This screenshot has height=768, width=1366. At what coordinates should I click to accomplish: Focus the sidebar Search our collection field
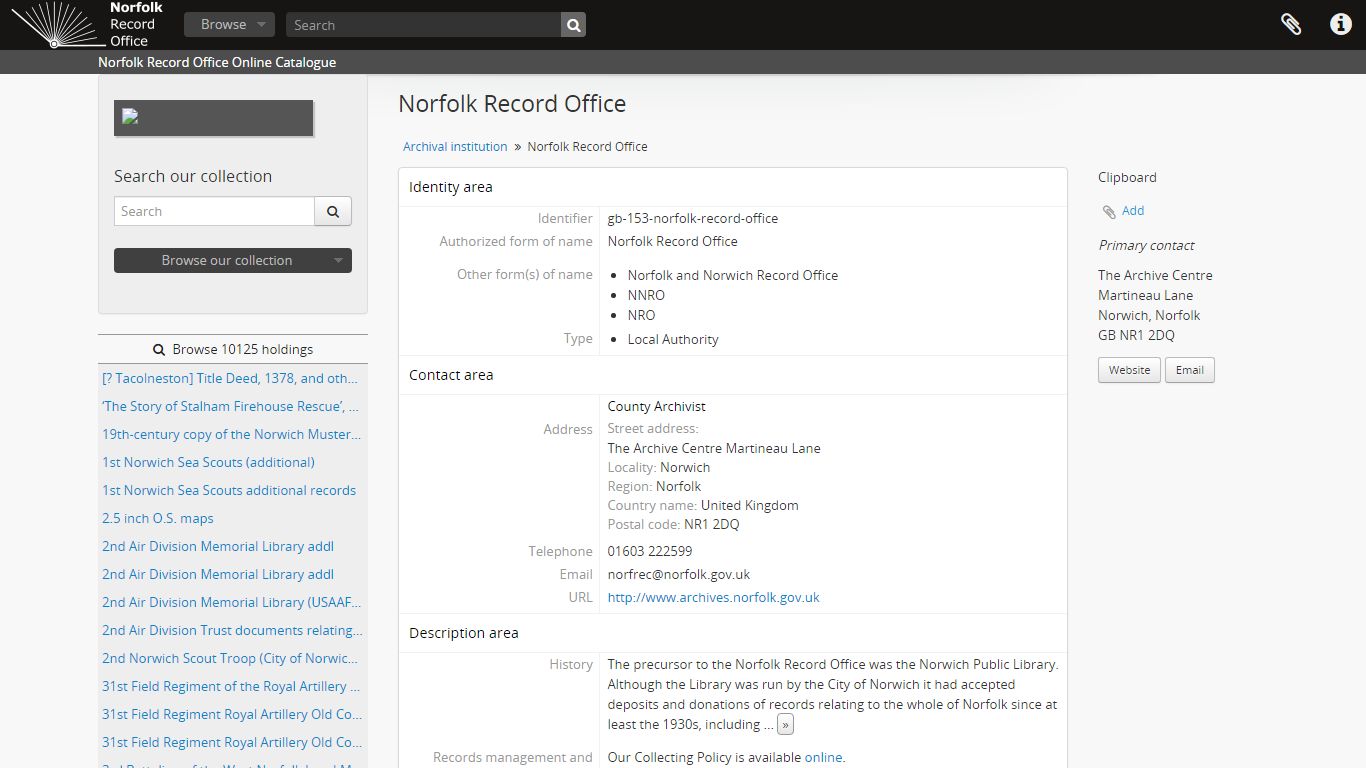(214, 211)
